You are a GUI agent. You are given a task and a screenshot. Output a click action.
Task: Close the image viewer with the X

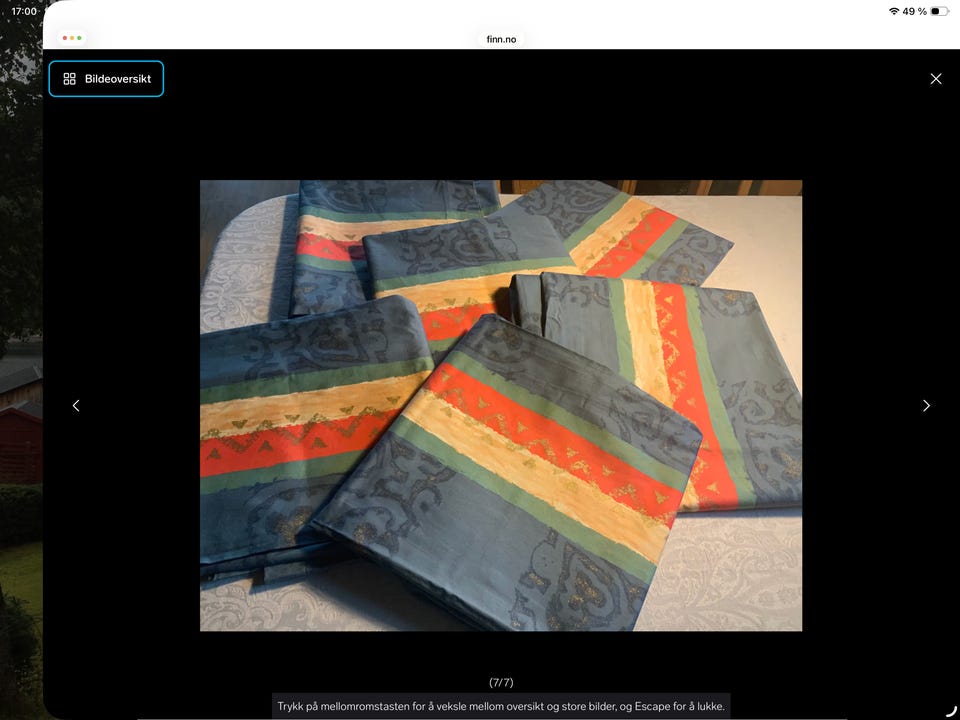(x=936, y=79)
